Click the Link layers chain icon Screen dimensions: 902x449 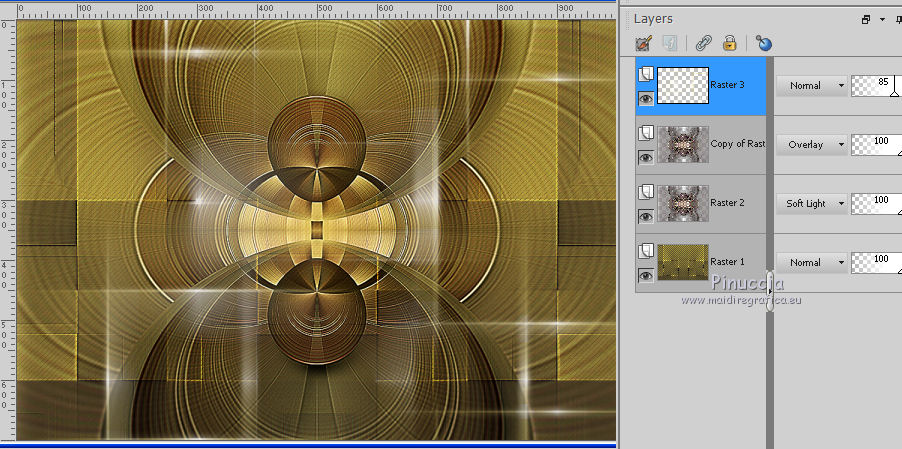click(x=703, y=43)
